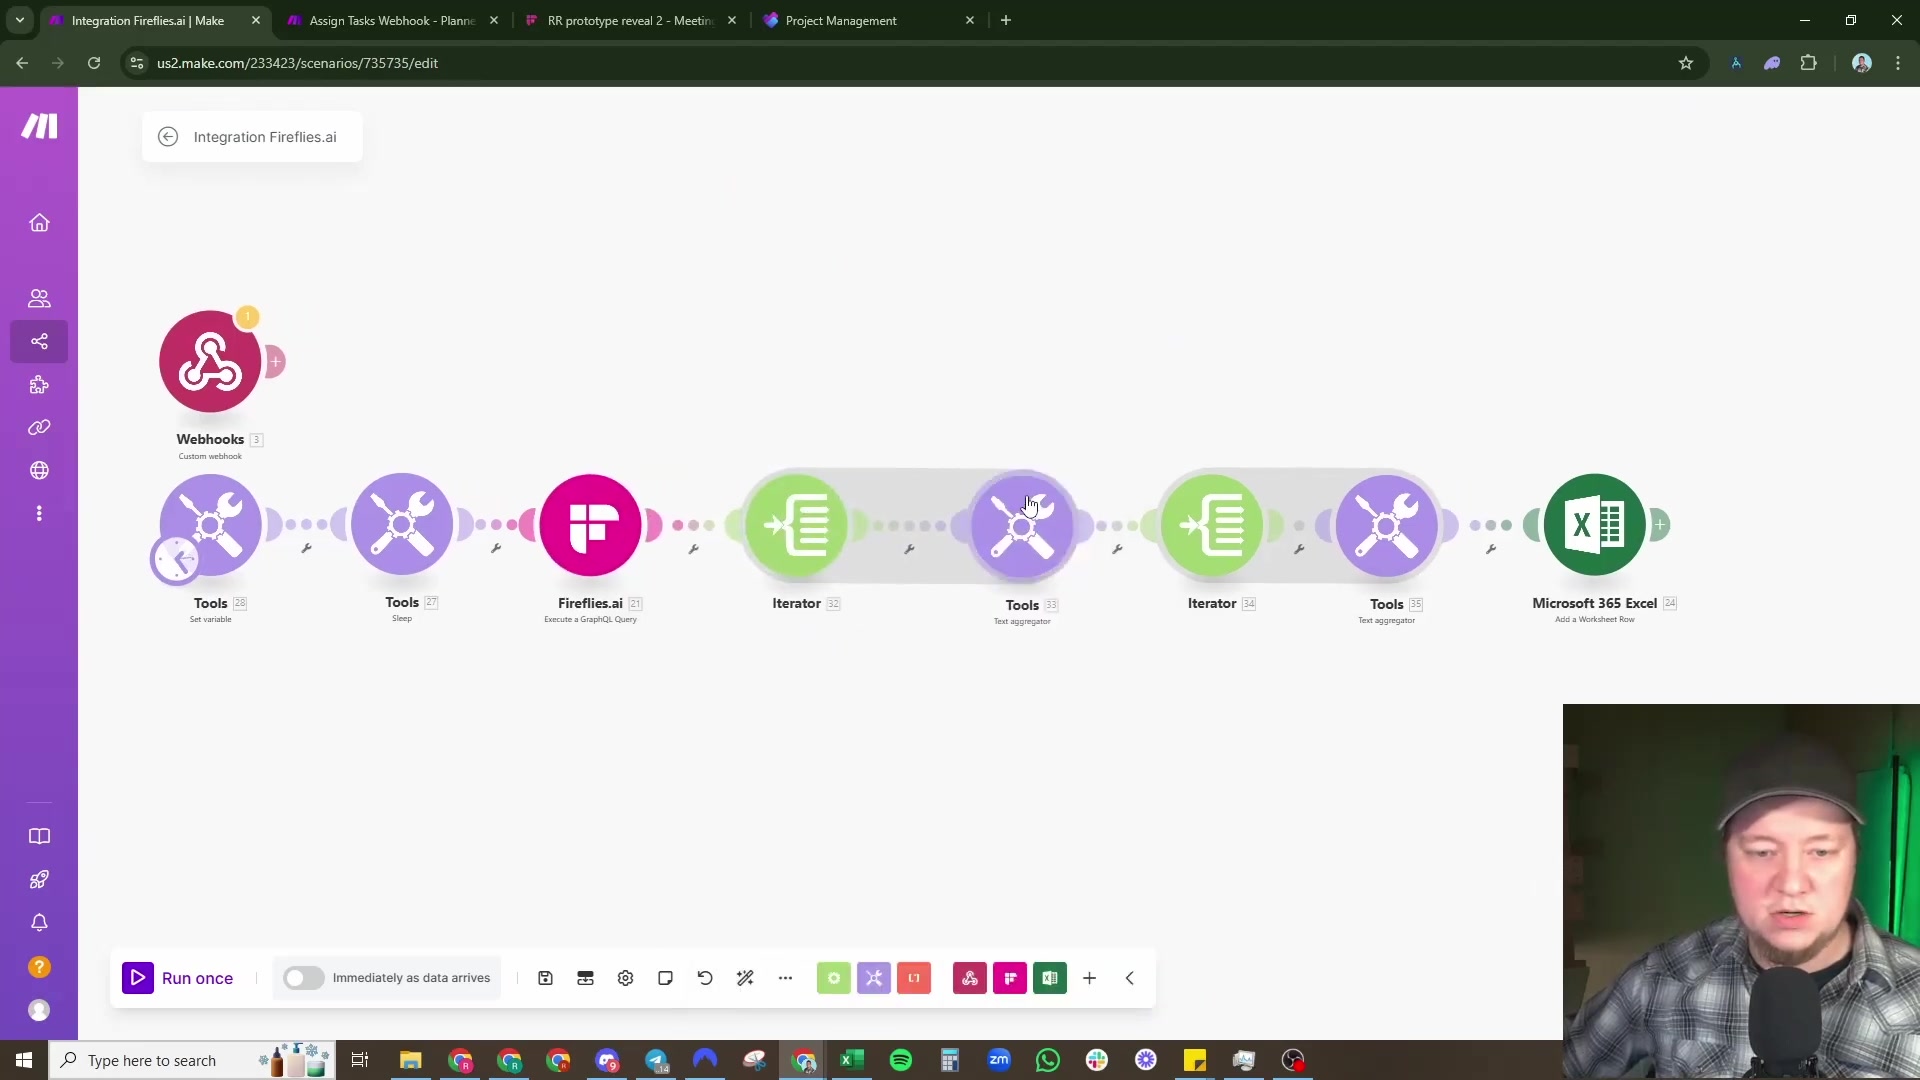Screen dimensions: 1920x1080
Task: Open the Tools Set variable module
Action: click(x=210, y=524)
